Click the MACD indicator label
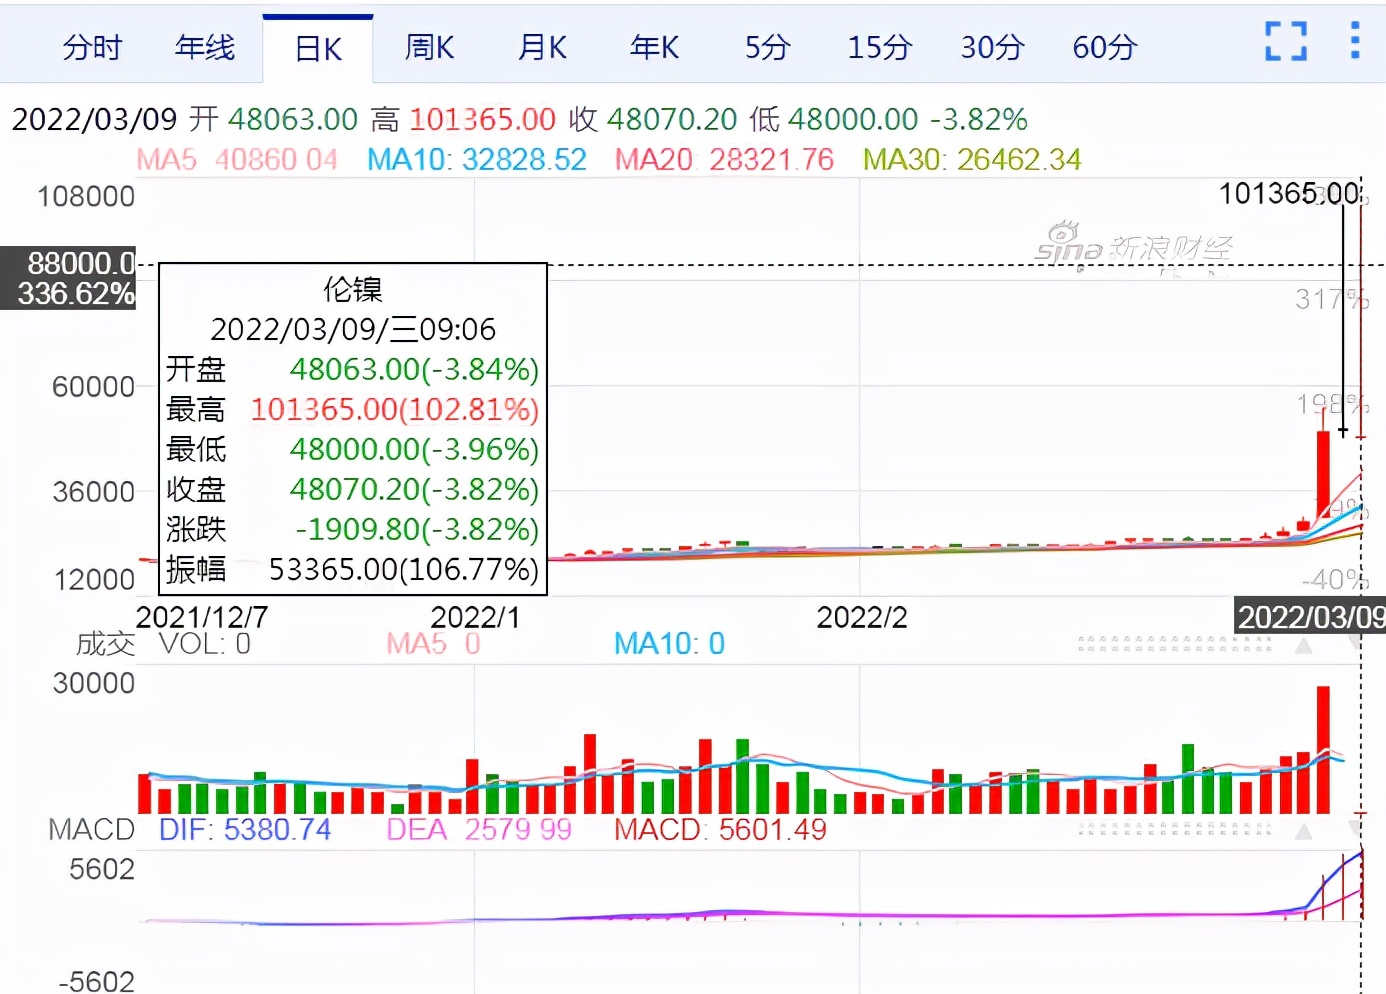This screenshot has height=994, width=1386. pyautogui.click(x=90, y=829)
